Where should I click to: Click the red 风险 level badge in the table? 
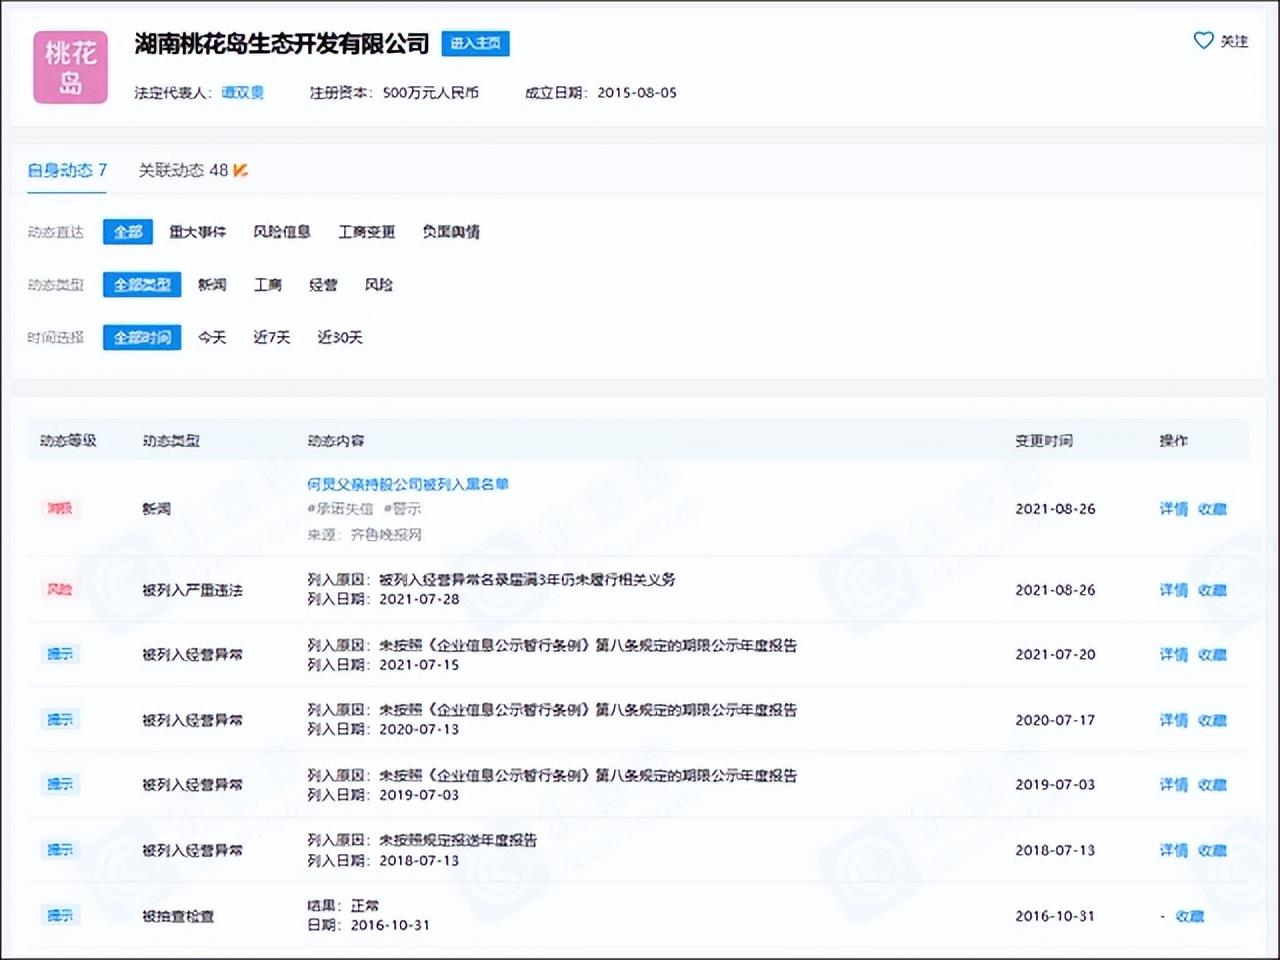pyautogui.click(x=60, y=590)
